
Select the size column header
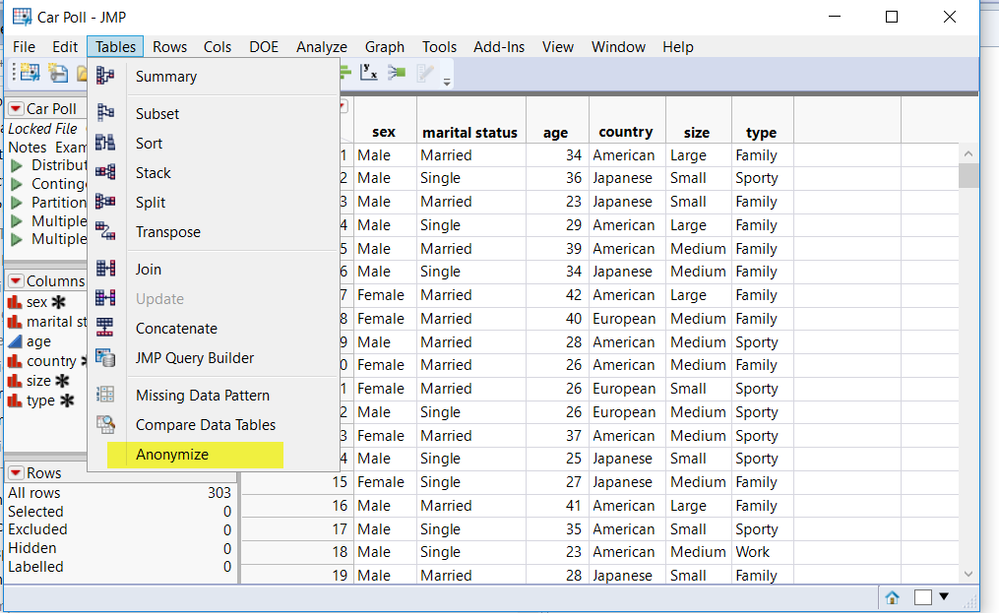(x=697, y=133)
